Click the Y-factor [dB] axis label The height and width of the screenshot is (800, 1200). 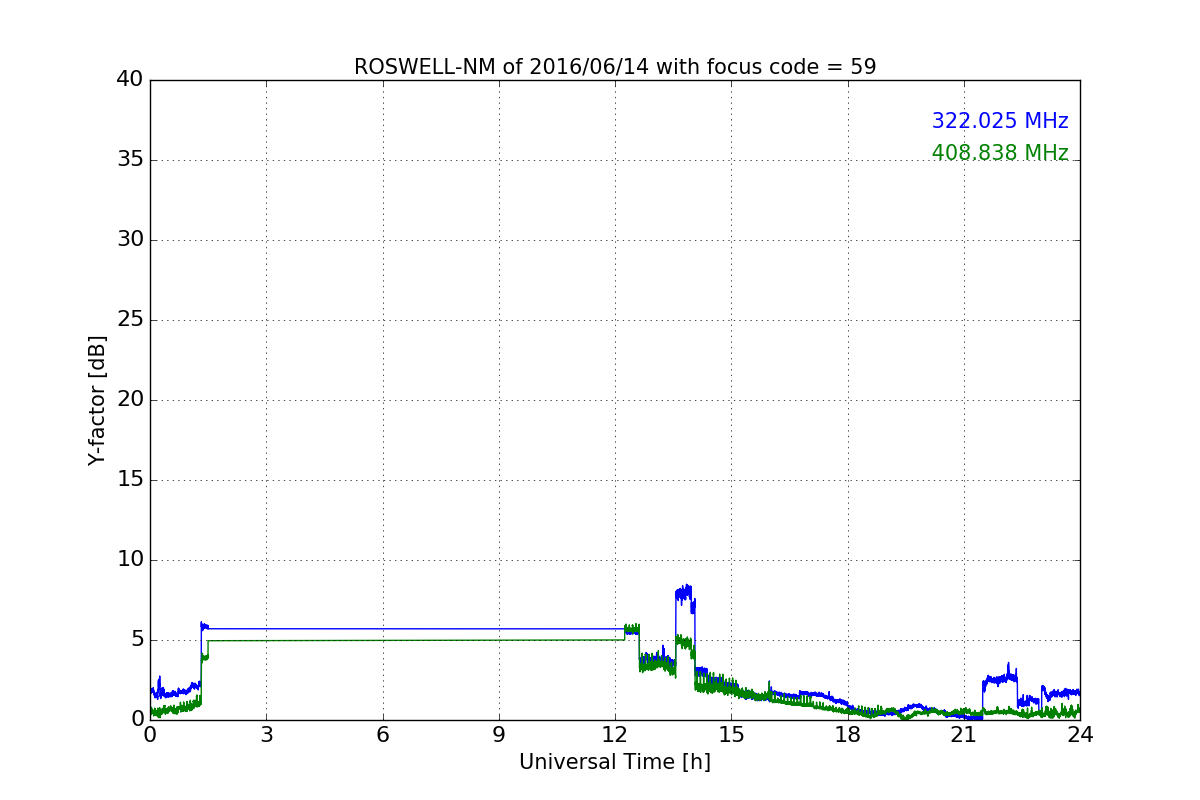tap(97, 400)
